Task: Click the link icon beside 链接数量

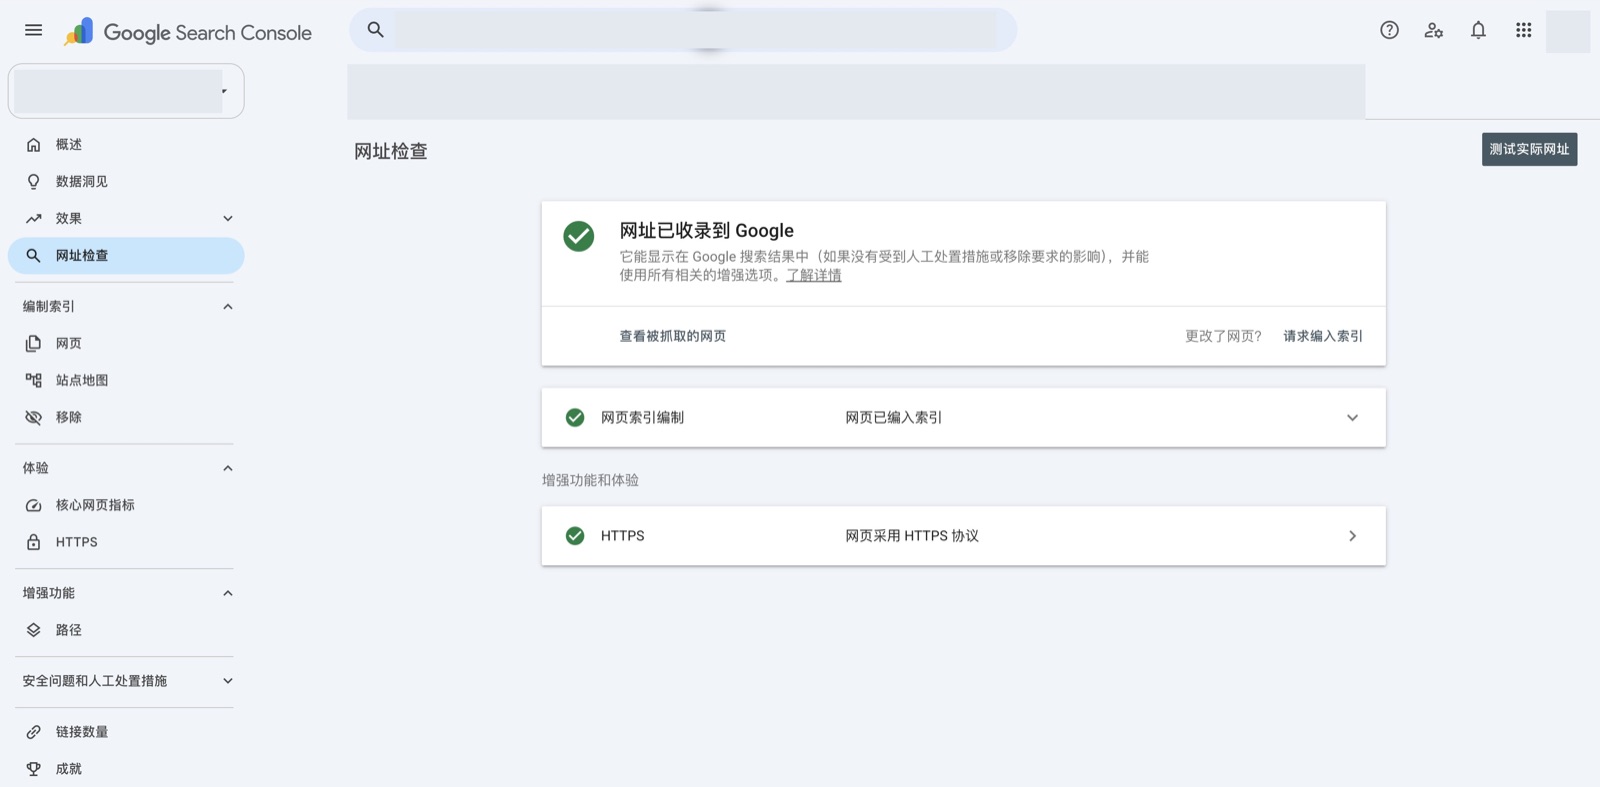Action: (34, 732)
